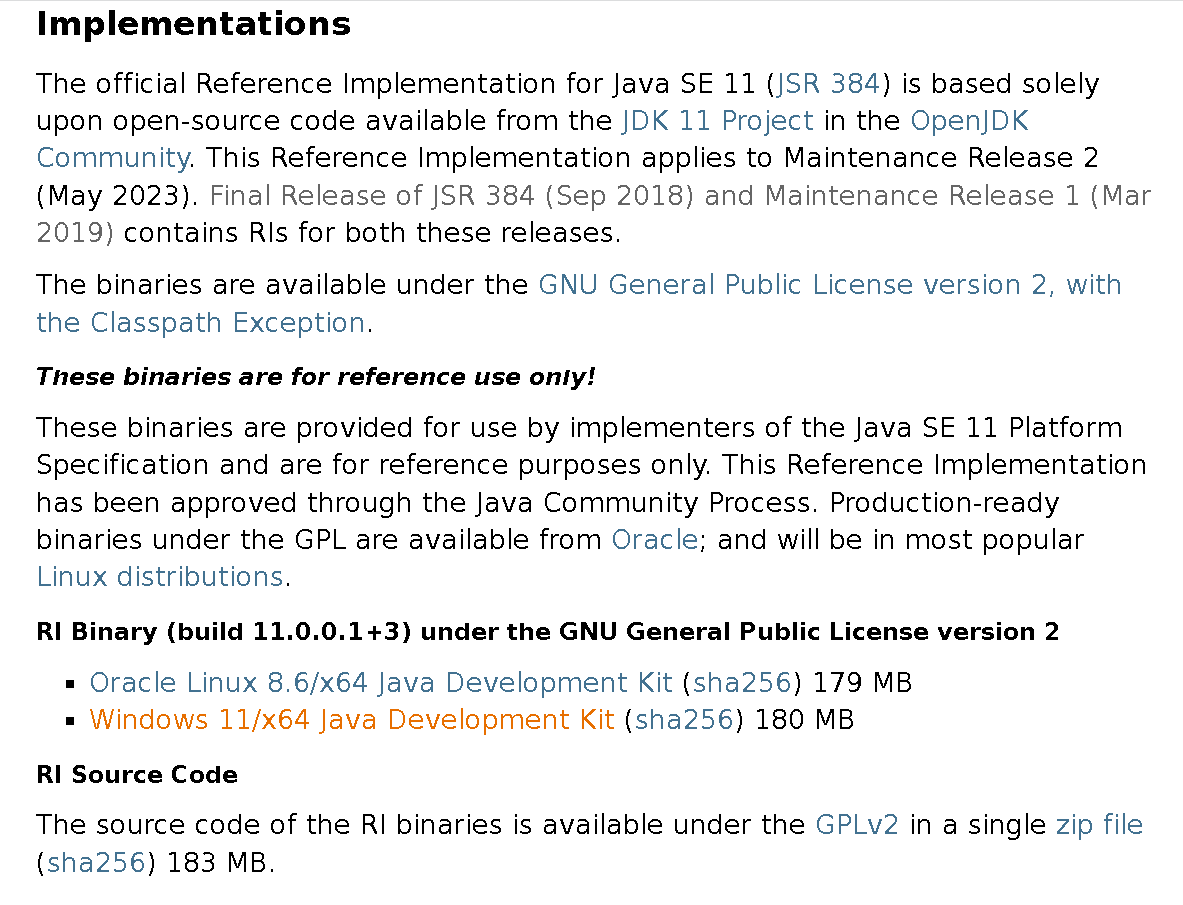Screen dimensions: 1183x905
Task: Open Final Release of JSR 384 link
Action: click(594, 214)
